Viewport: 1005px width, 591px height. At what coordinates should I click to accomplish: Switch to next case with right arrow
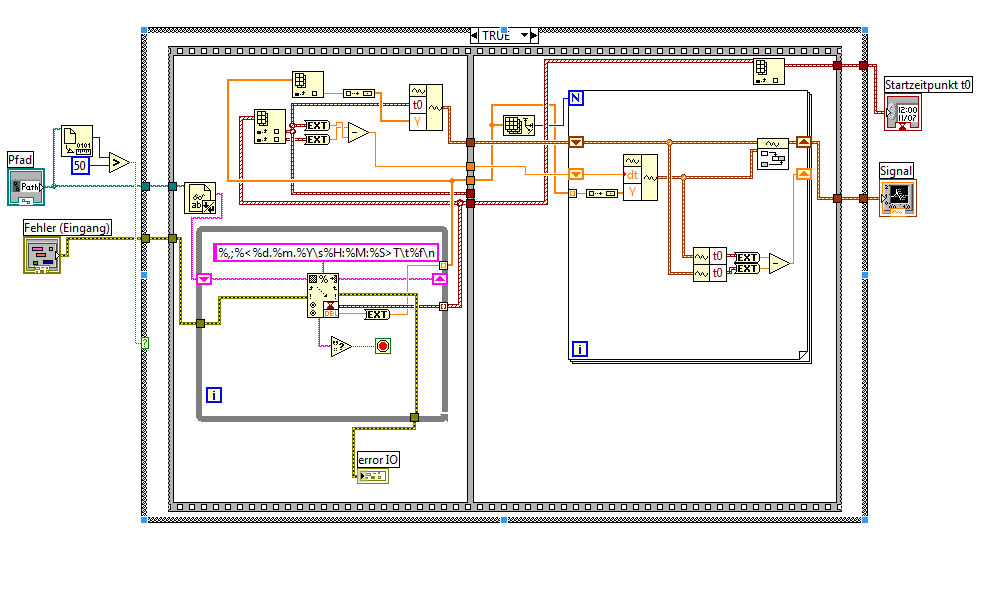(534, 35)
